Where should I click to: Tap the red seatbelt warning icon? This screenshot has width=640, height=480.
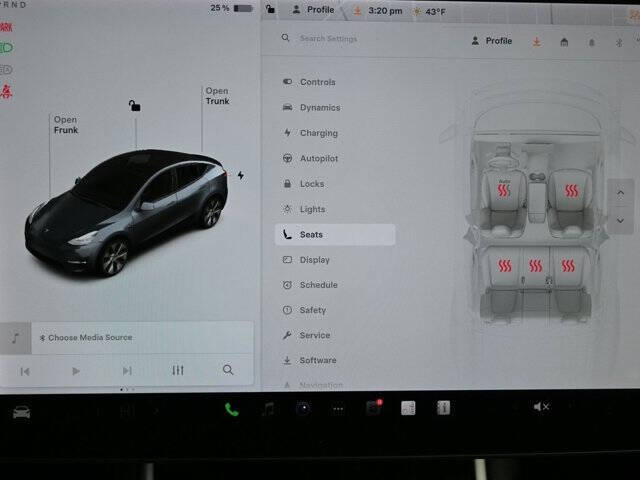(x=6, y=92)
